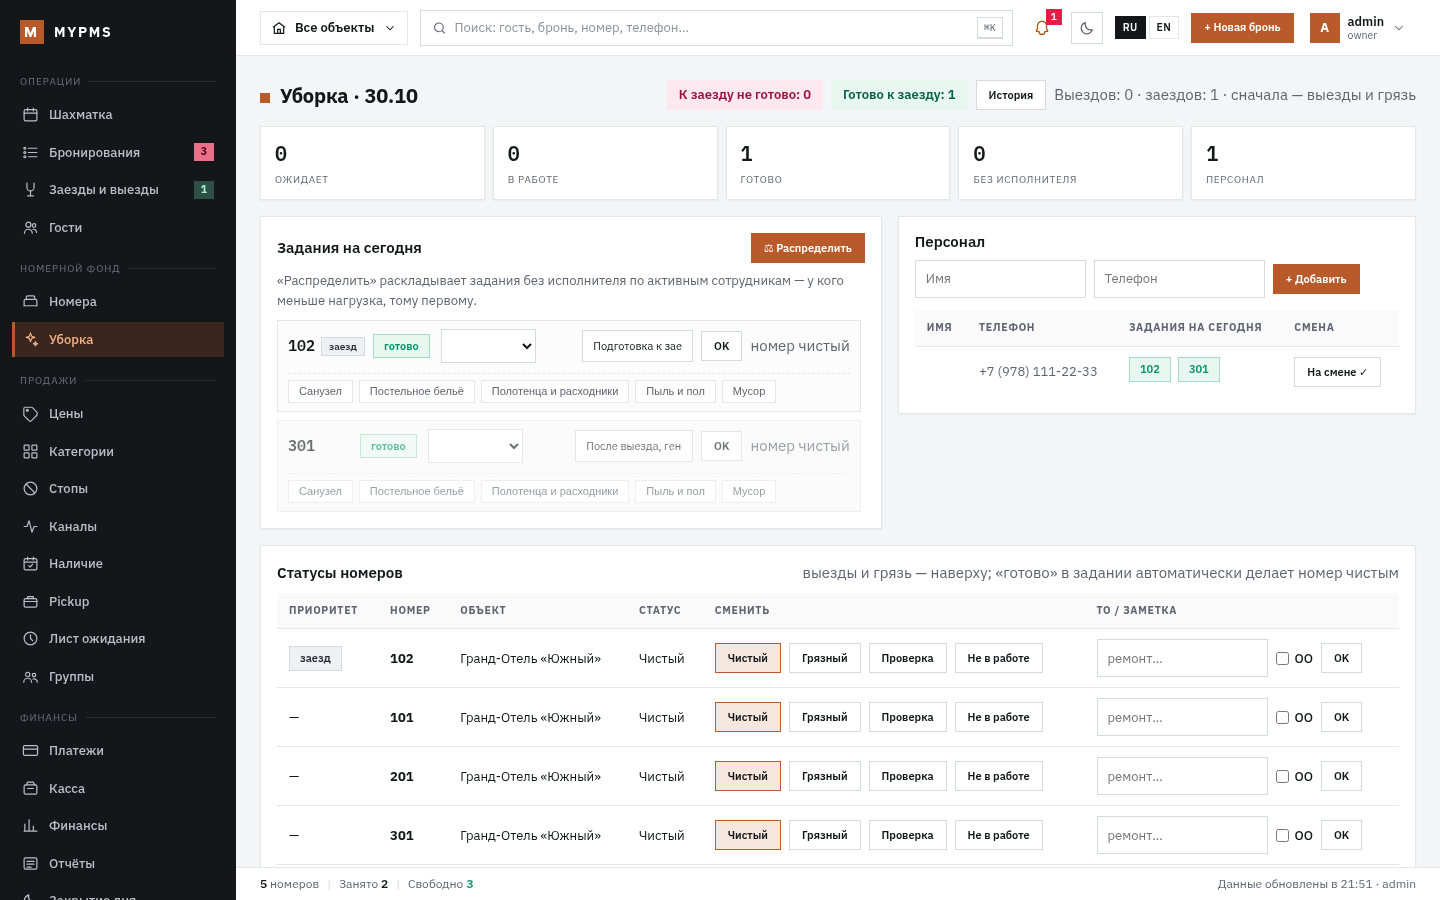Viewport: 1440px width, 900px height.
Task: Click the Pickup briefcase icon
Action: pos(30,601)
